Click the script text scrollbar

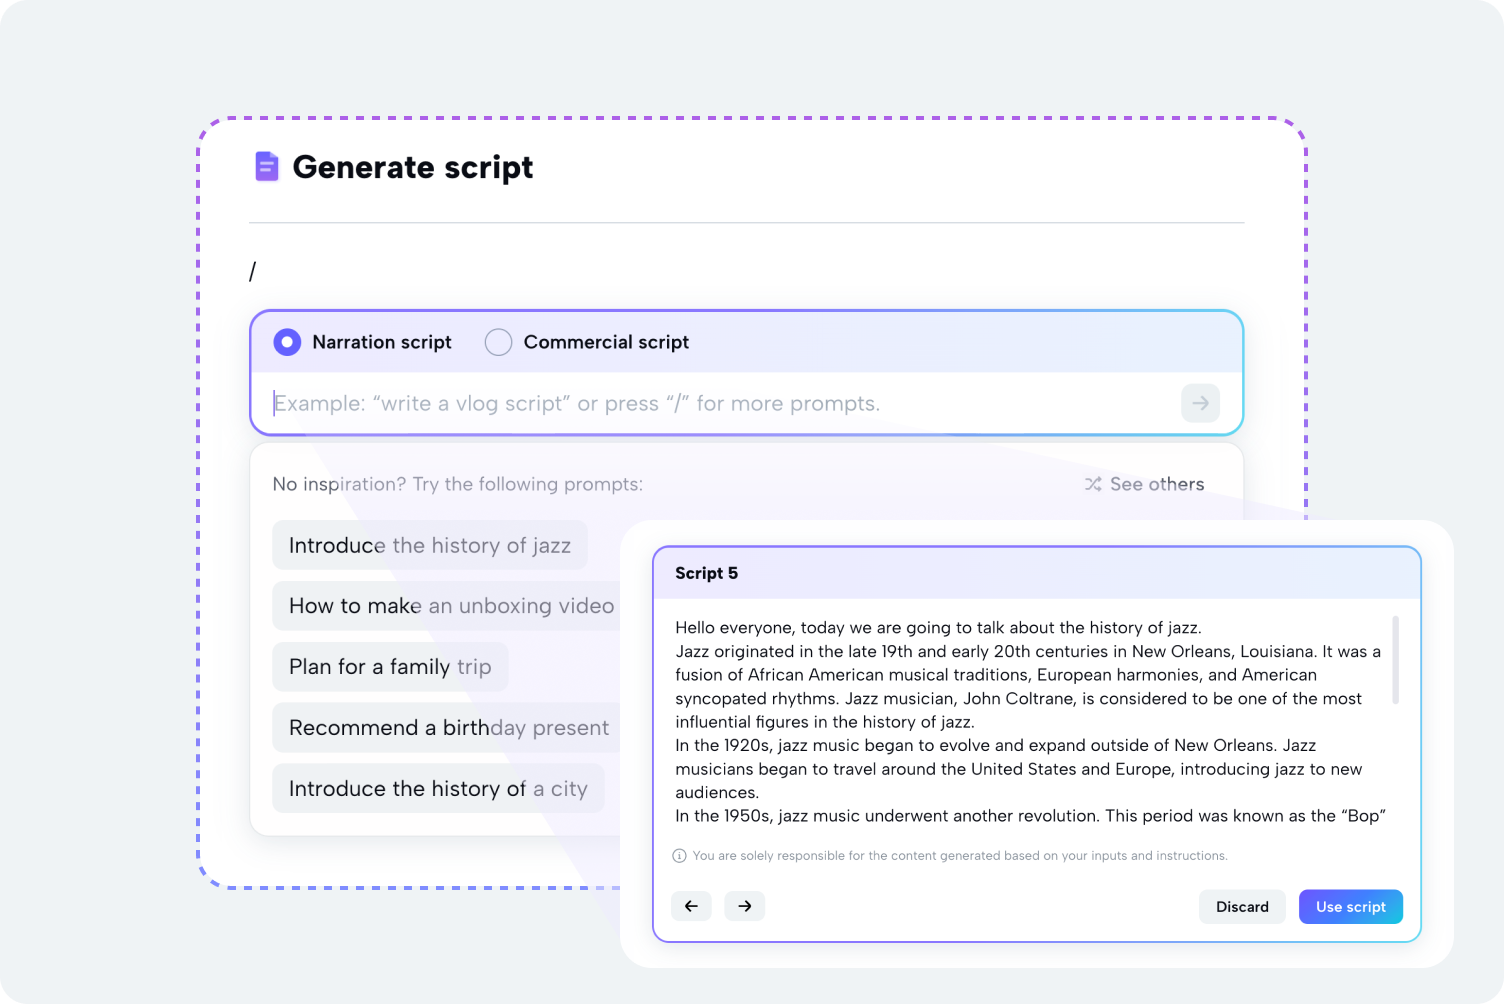pyautogui.click(x=1395, y=660)
